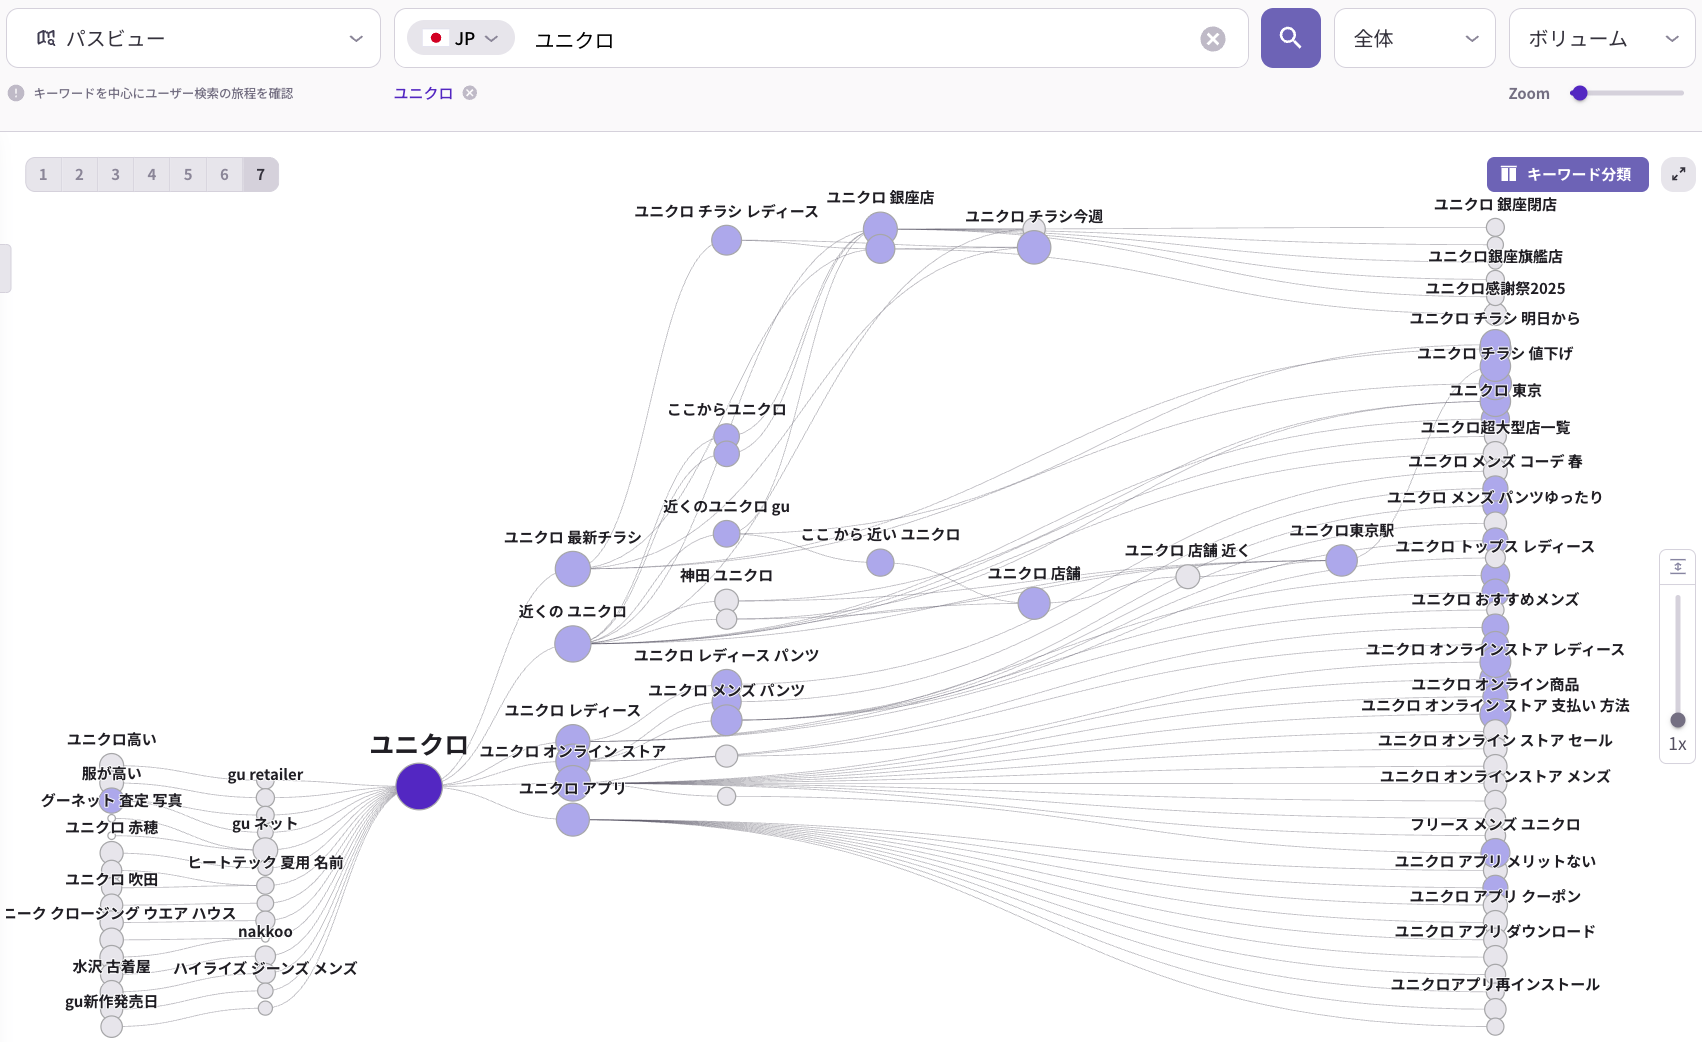
Task: Click the ユニクロ 店舗 近く node circle
Action: click(1187, 576)
